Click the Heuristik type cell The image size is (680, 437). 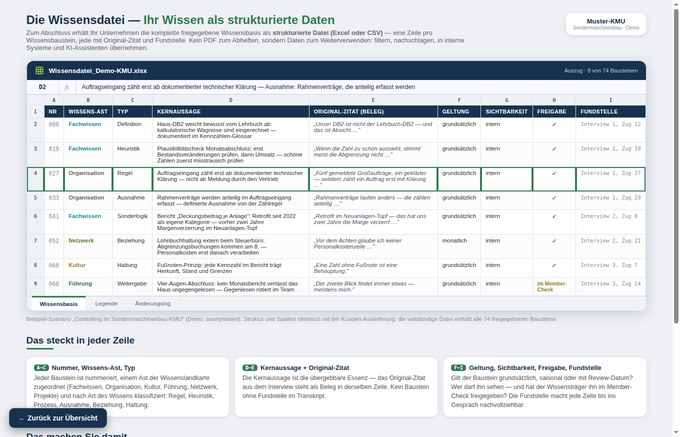pyautogui.click(x=132, y=155)
